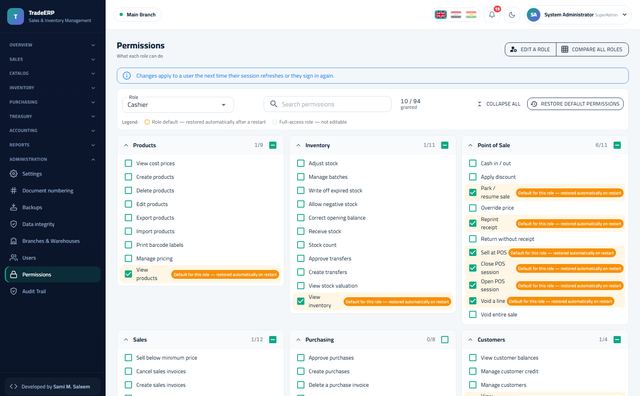Select the Indian flag language
Screen dimensions: 640x396
[471, 15]
